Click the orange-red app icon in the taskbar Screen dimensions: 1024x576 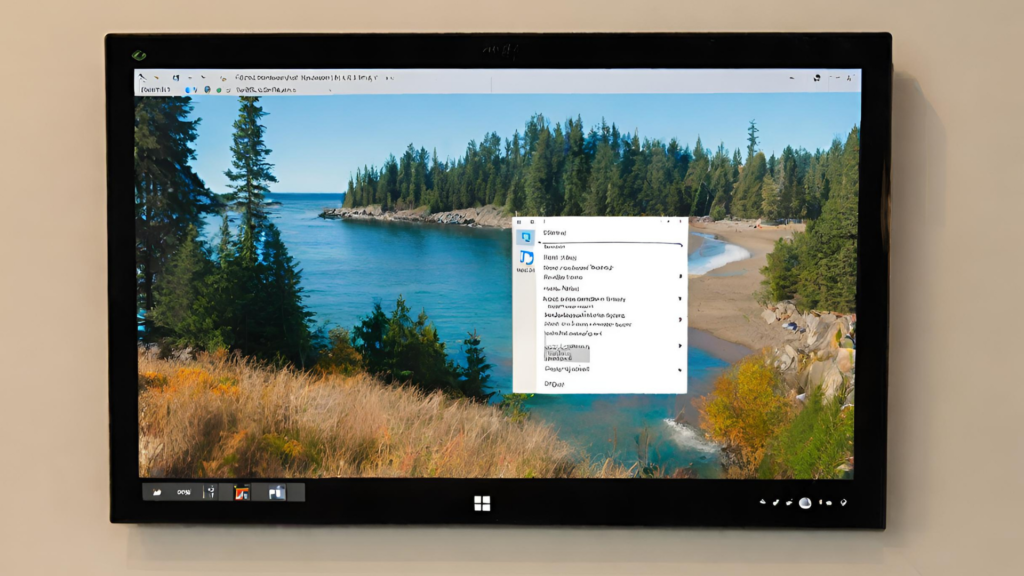click(x=241, y=492)
